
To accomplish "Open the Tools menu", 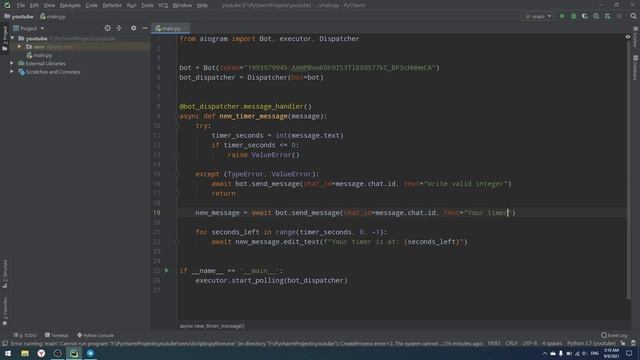I will click(x=147, y=5).
